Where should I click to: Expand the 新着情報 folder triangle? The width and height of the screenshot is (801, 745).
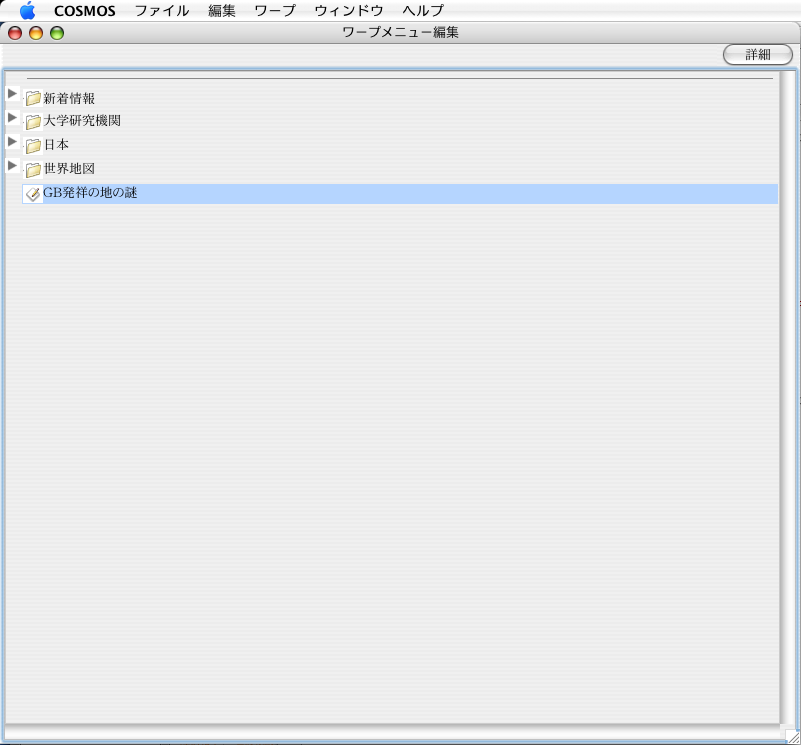tap(12, 94)
